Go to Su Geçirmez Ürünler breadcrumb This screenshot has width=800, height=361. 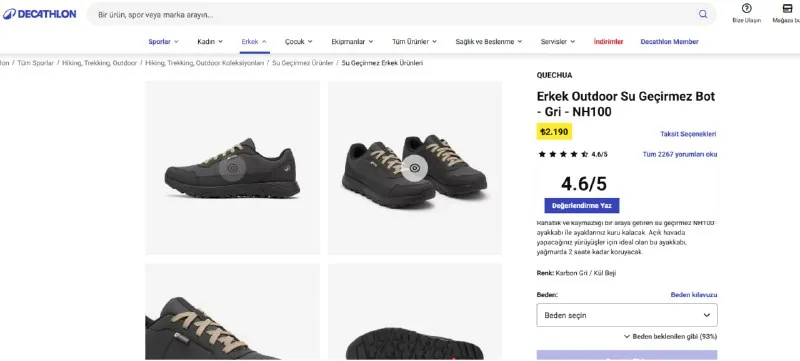point(303,63)
